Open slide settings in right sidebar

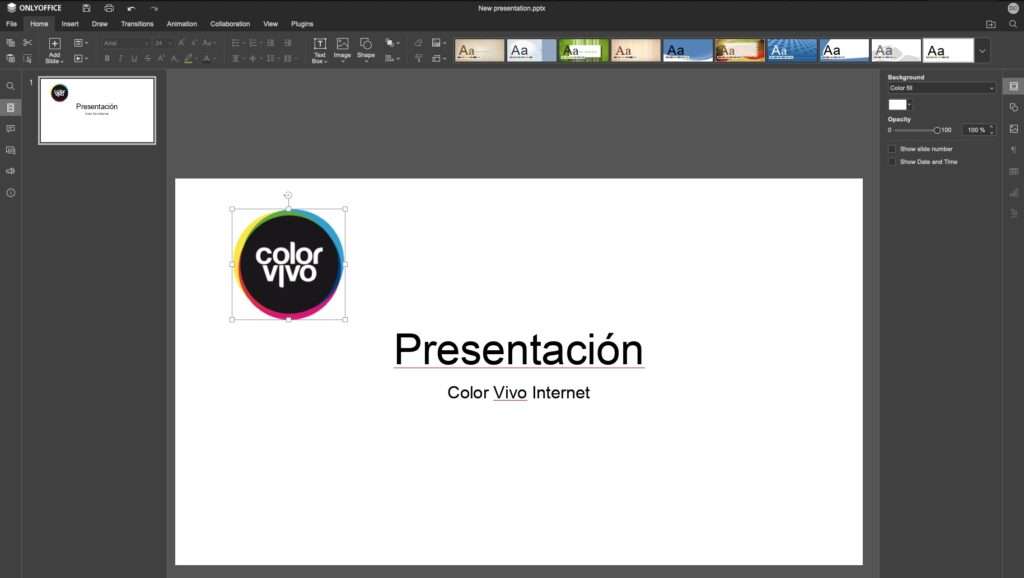click(1014, 86)
